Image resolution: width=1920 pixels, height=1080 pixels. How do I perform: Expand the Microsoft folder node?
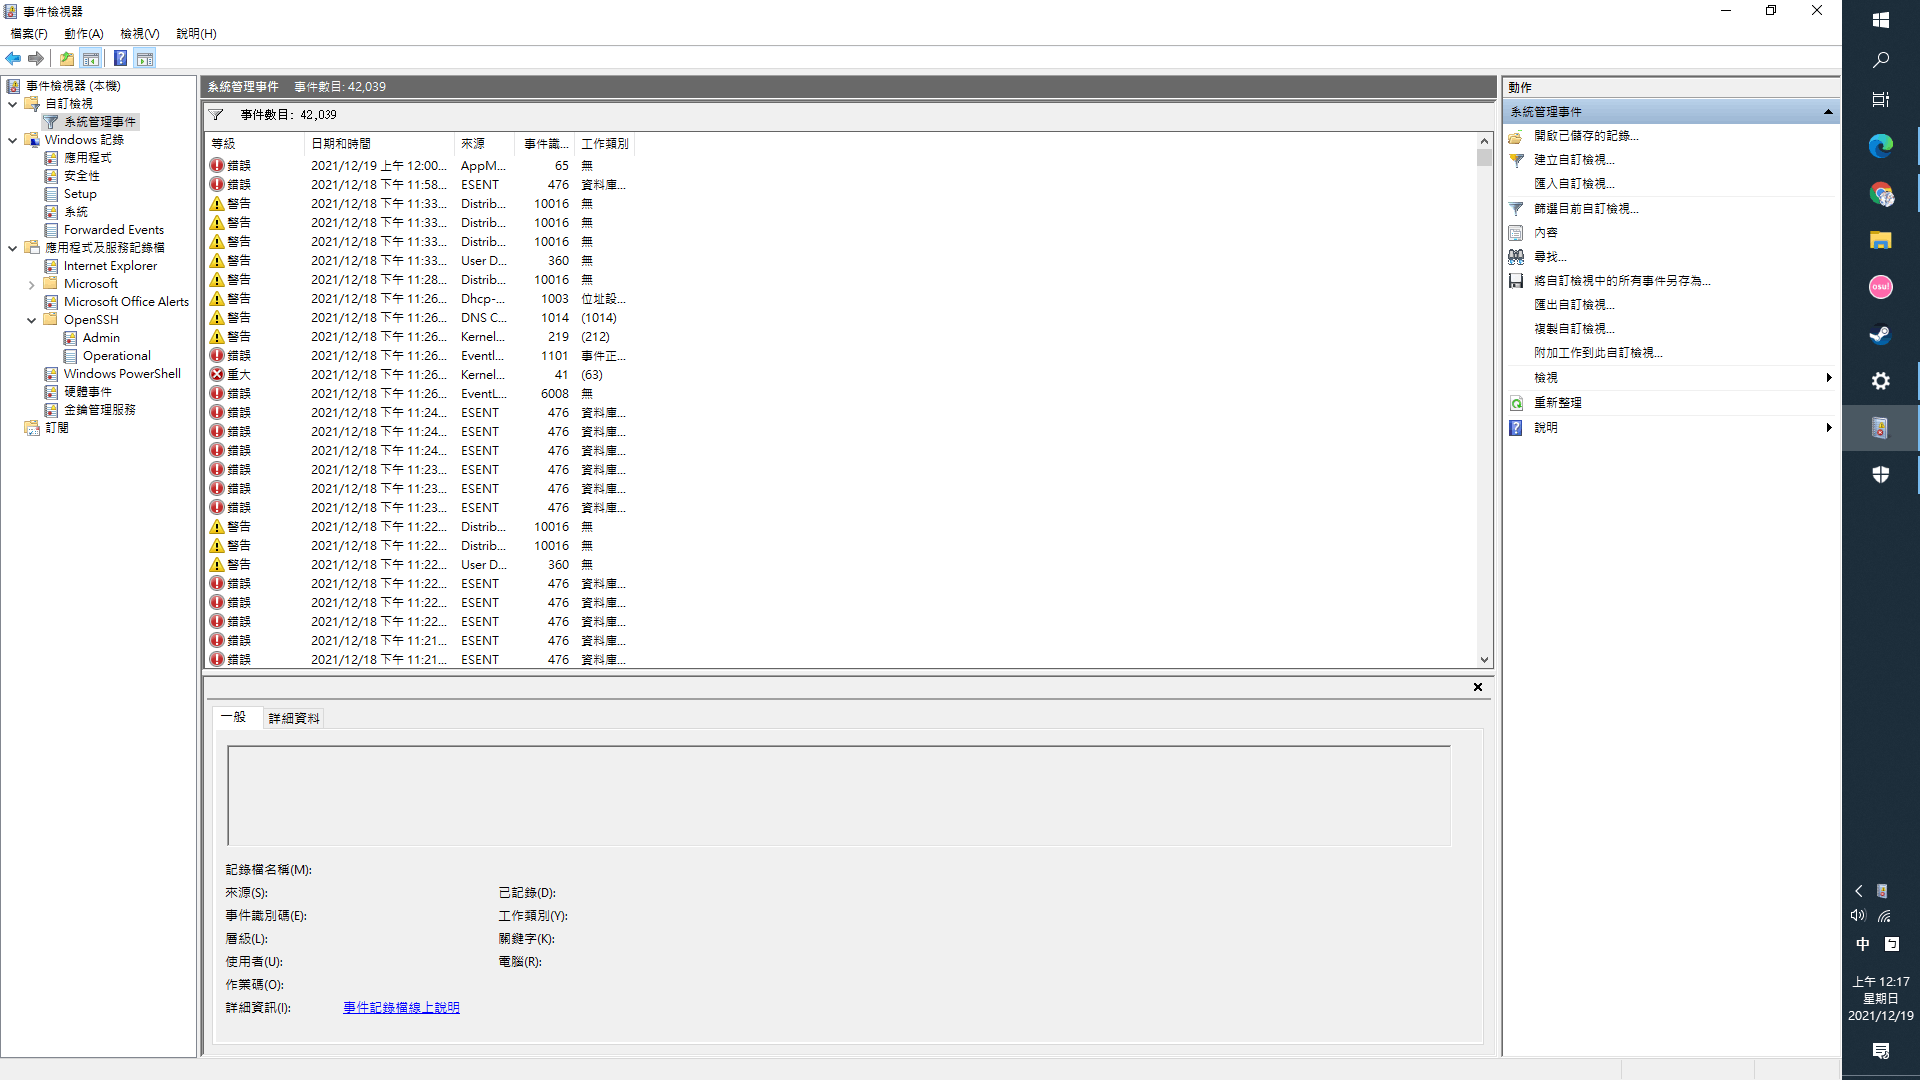[31, 284]
